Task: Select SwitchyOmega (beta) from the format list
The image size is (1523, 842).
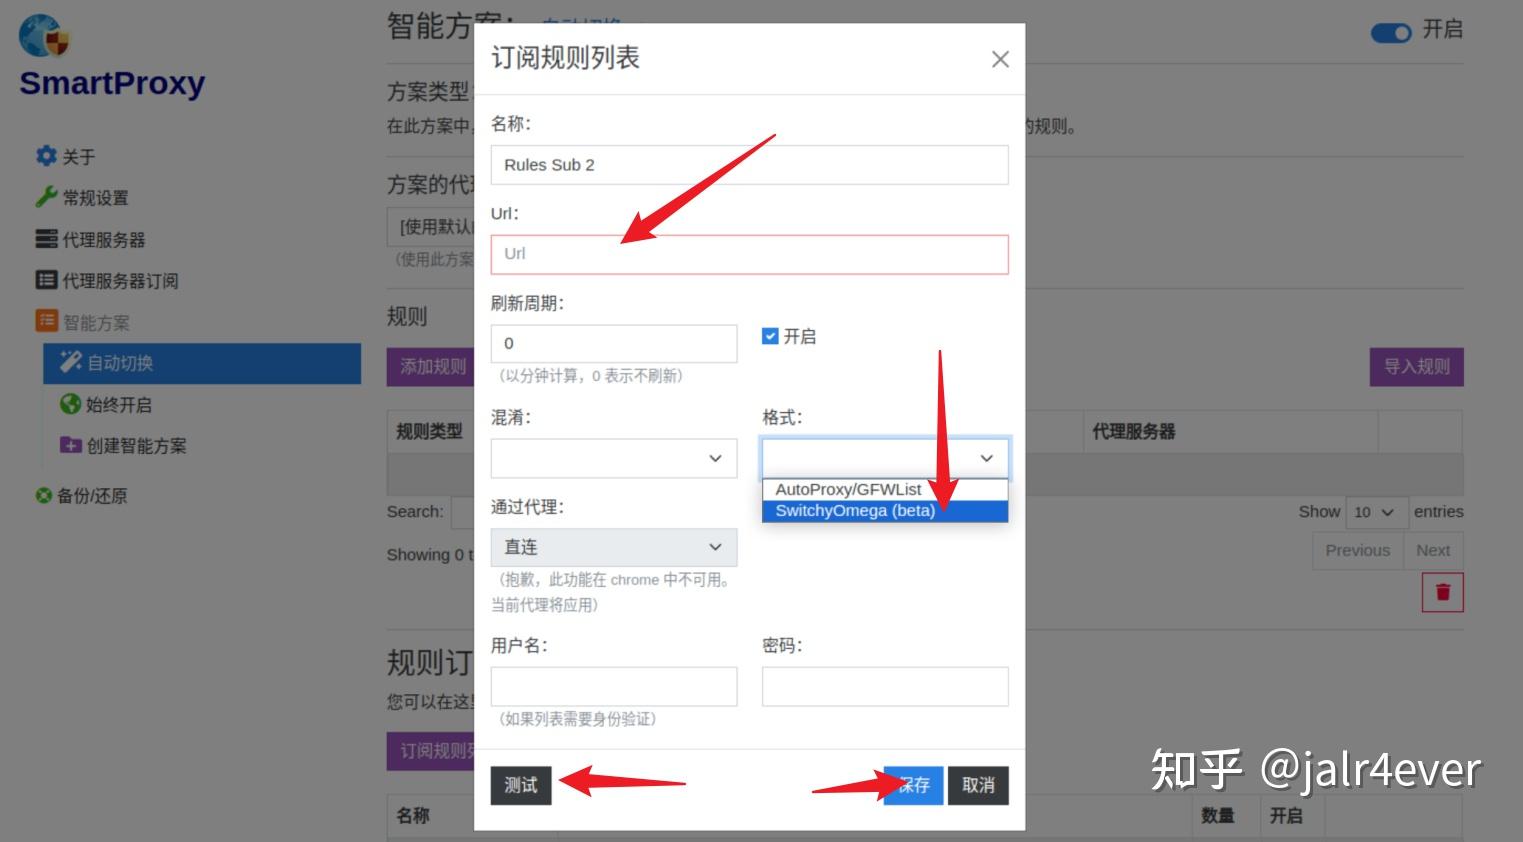Action: (x=854, y=510)
